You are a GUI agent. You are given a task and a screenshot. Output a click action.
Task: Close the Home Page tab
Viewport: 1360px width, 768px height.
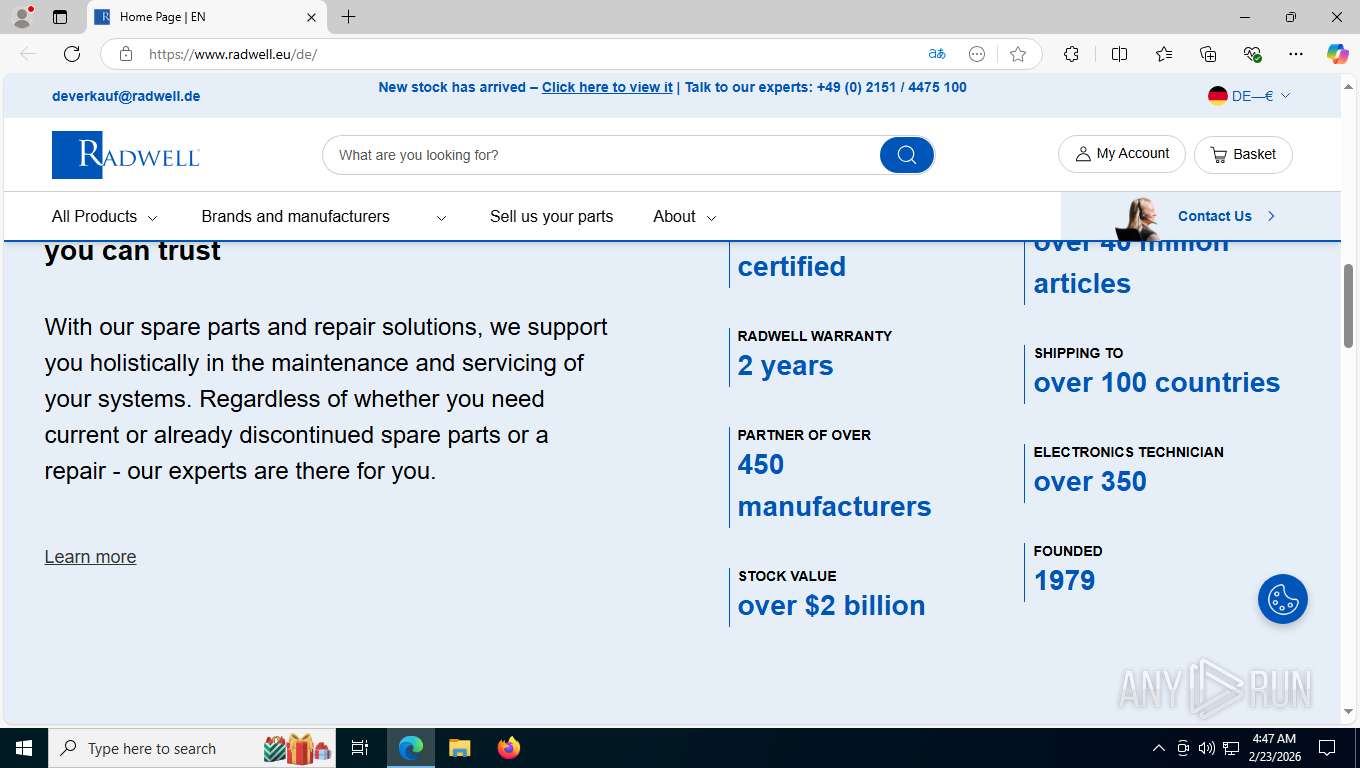[x=311, y=17]
